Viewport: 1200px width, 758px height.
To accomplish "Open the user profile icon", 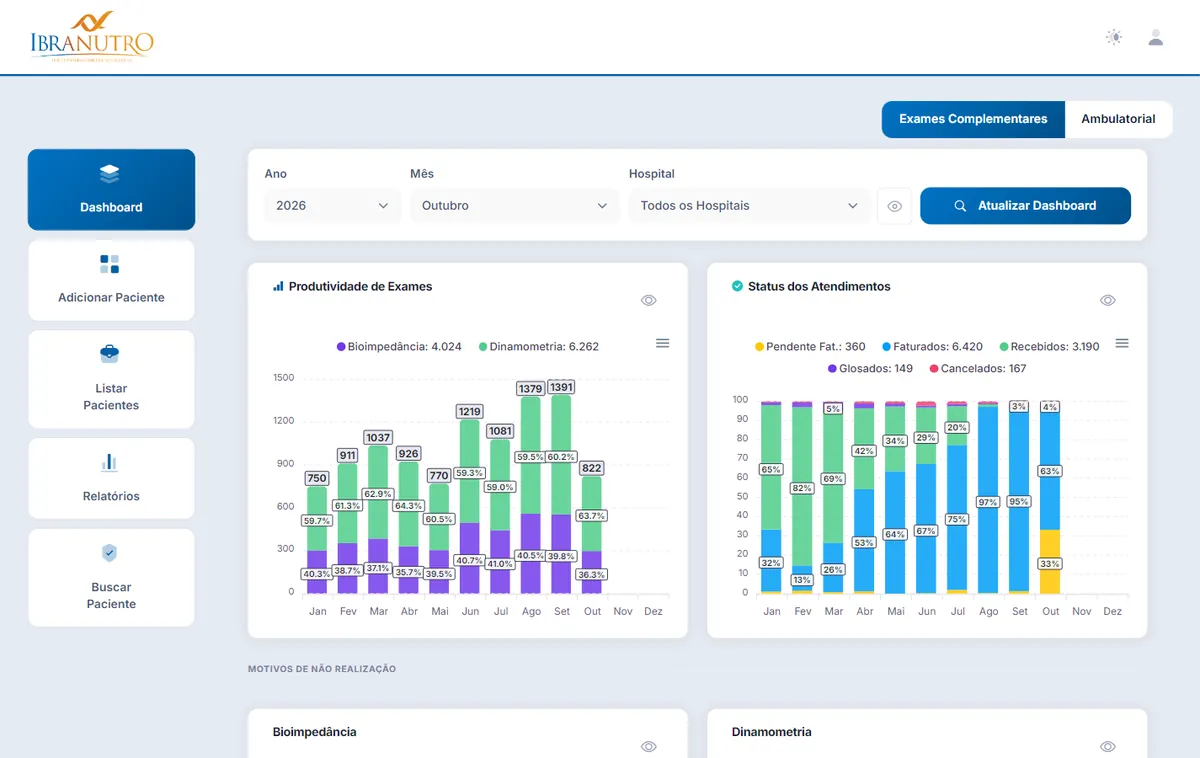I will coord(1156,38).
